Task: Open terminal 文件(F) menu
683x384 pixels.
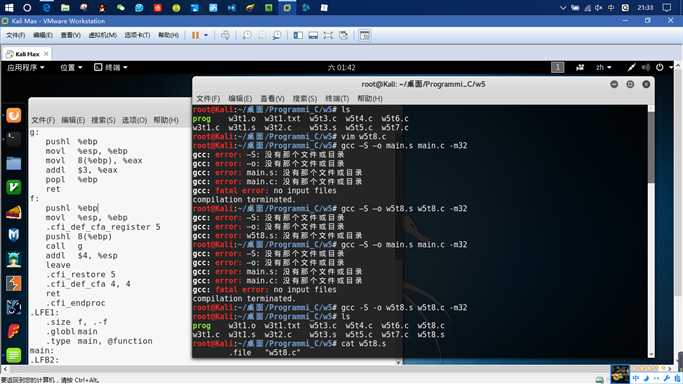Action: 208,99
